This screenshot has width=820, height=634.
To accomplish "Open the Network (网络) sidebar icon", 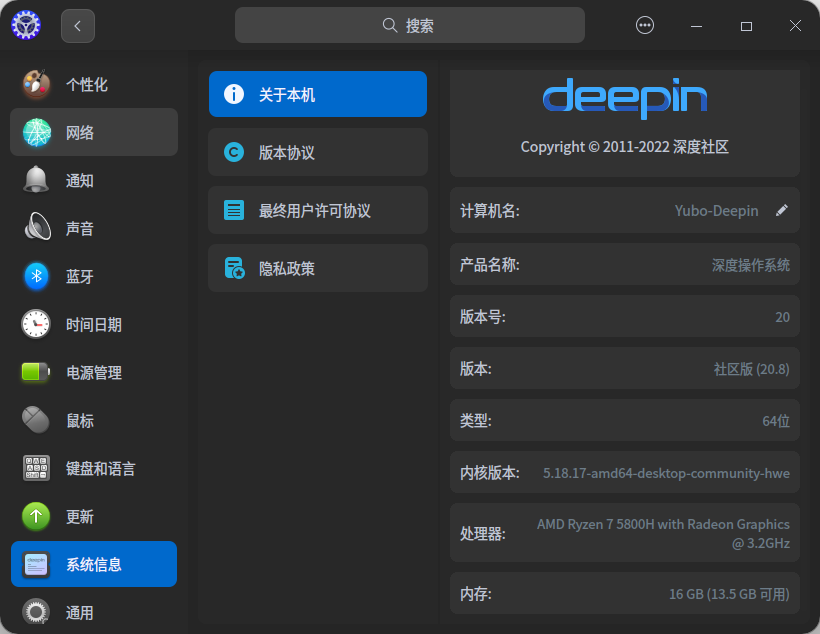I will (37, 133).
